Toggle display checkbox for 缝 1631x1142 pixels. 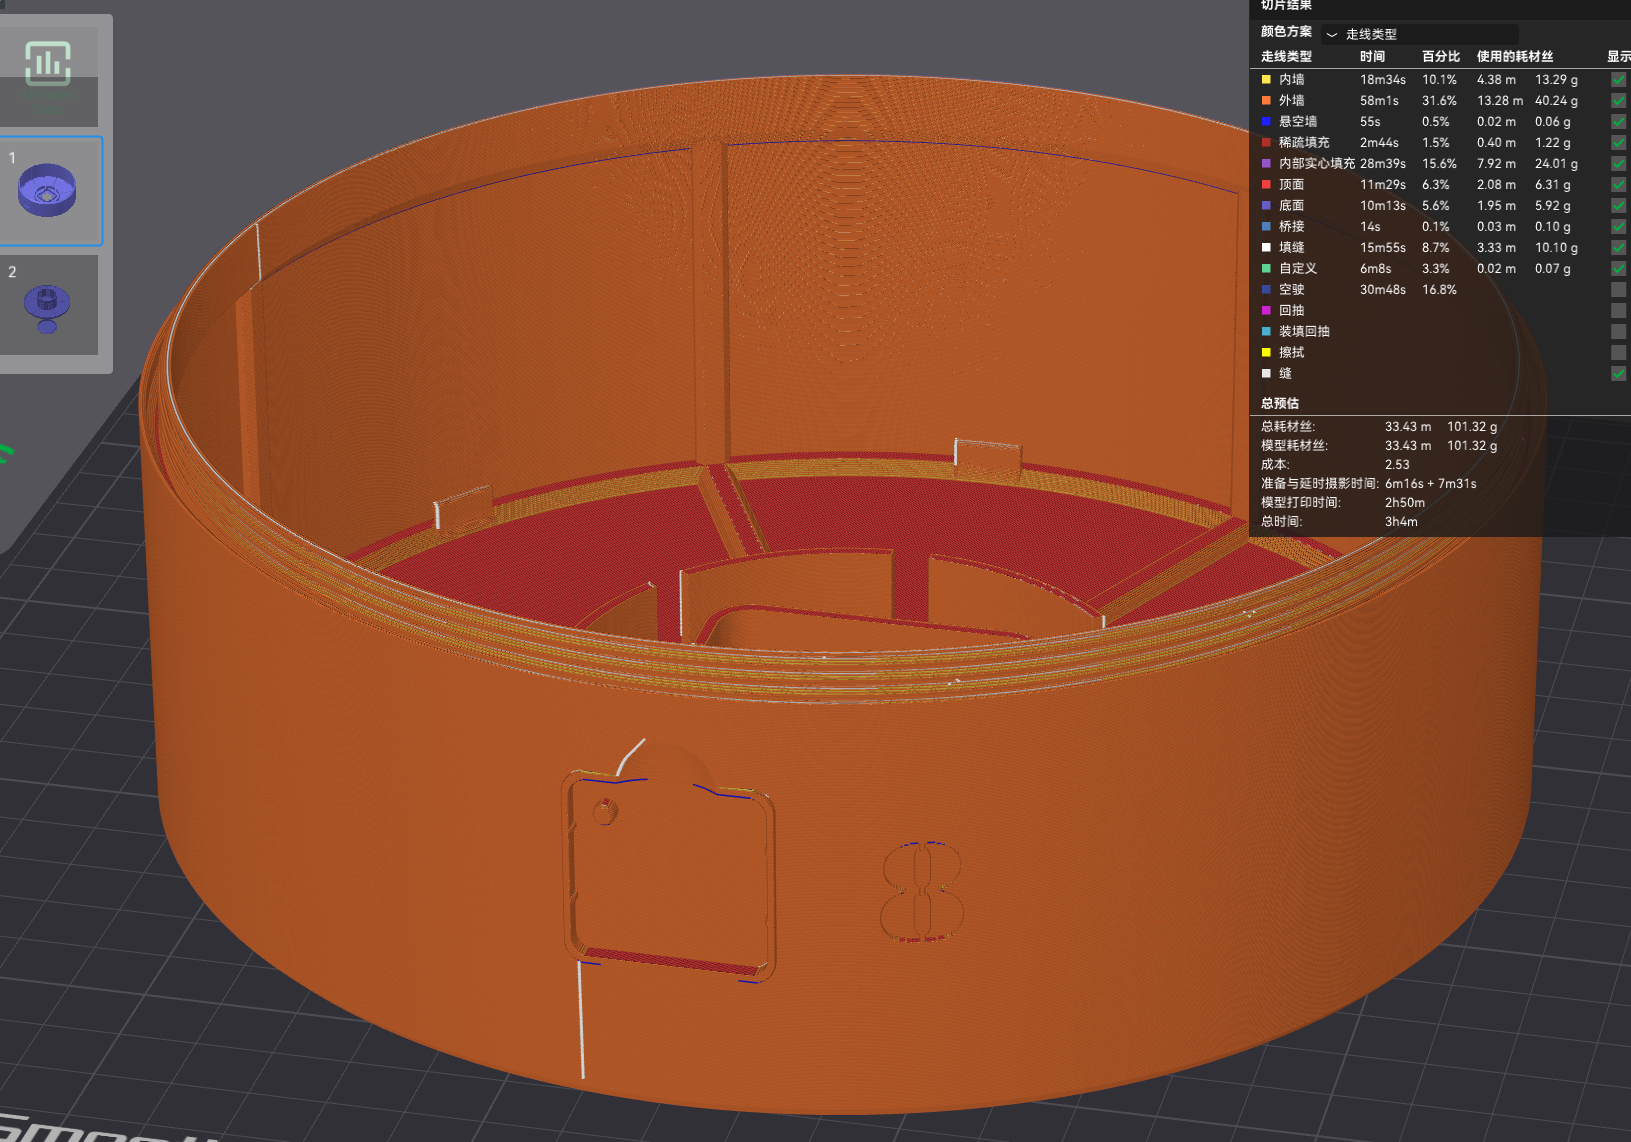pos(1618,373)
